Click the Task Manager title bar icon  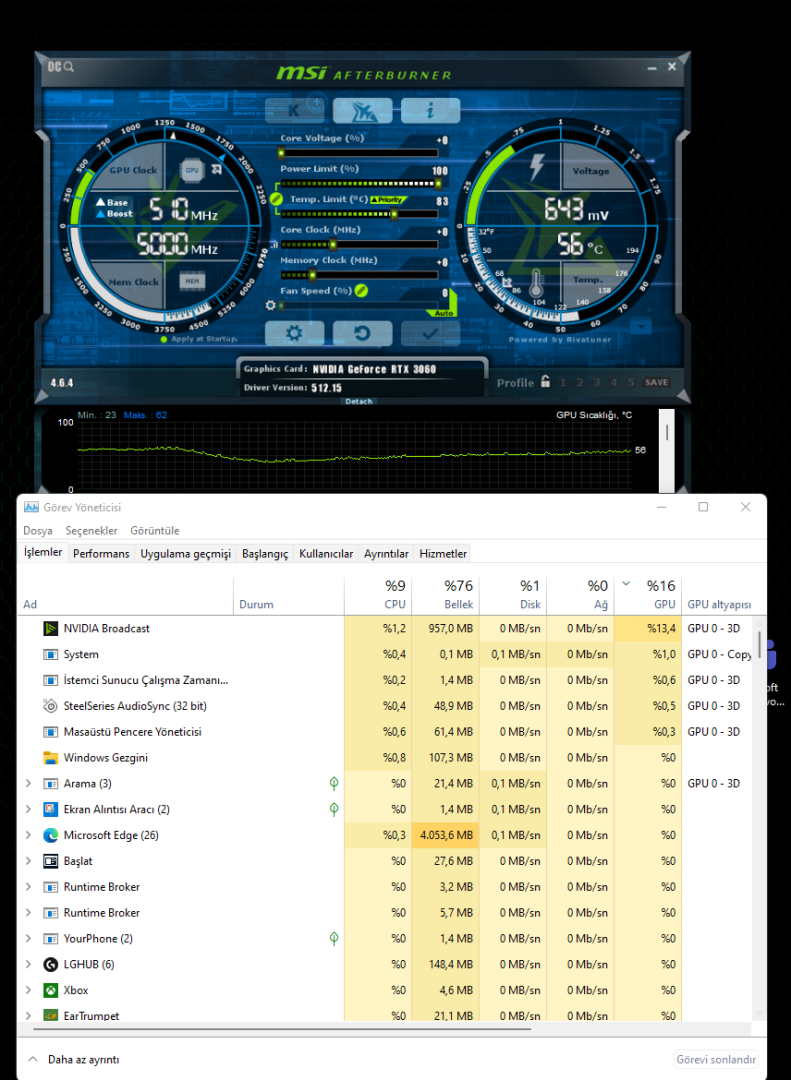(x=31, y=507)
